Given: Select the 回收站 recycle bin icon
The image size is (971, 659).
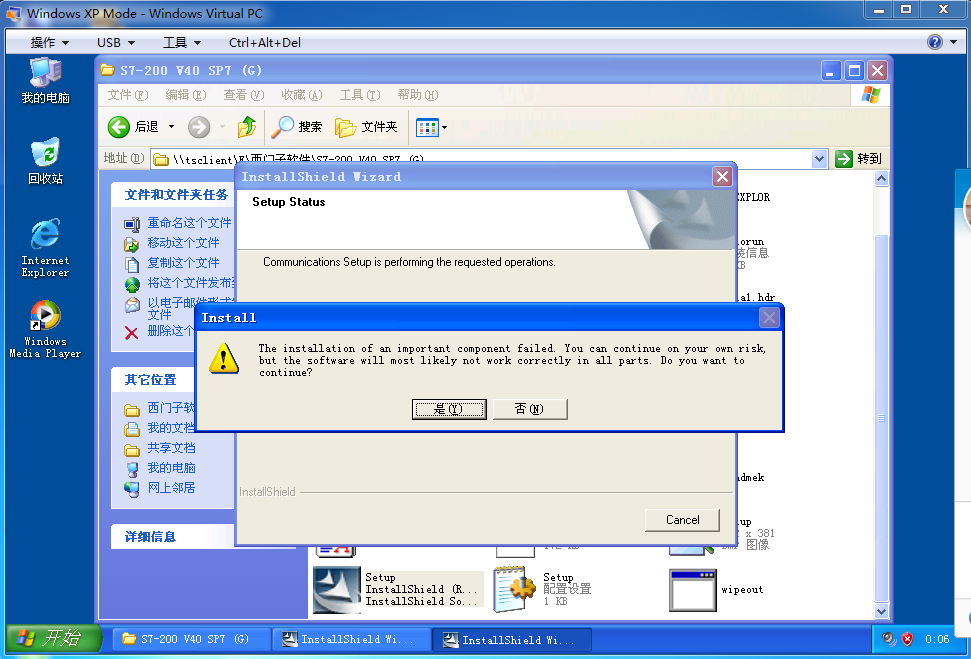Looking at the screenshot, I should [x=45, y=161].
